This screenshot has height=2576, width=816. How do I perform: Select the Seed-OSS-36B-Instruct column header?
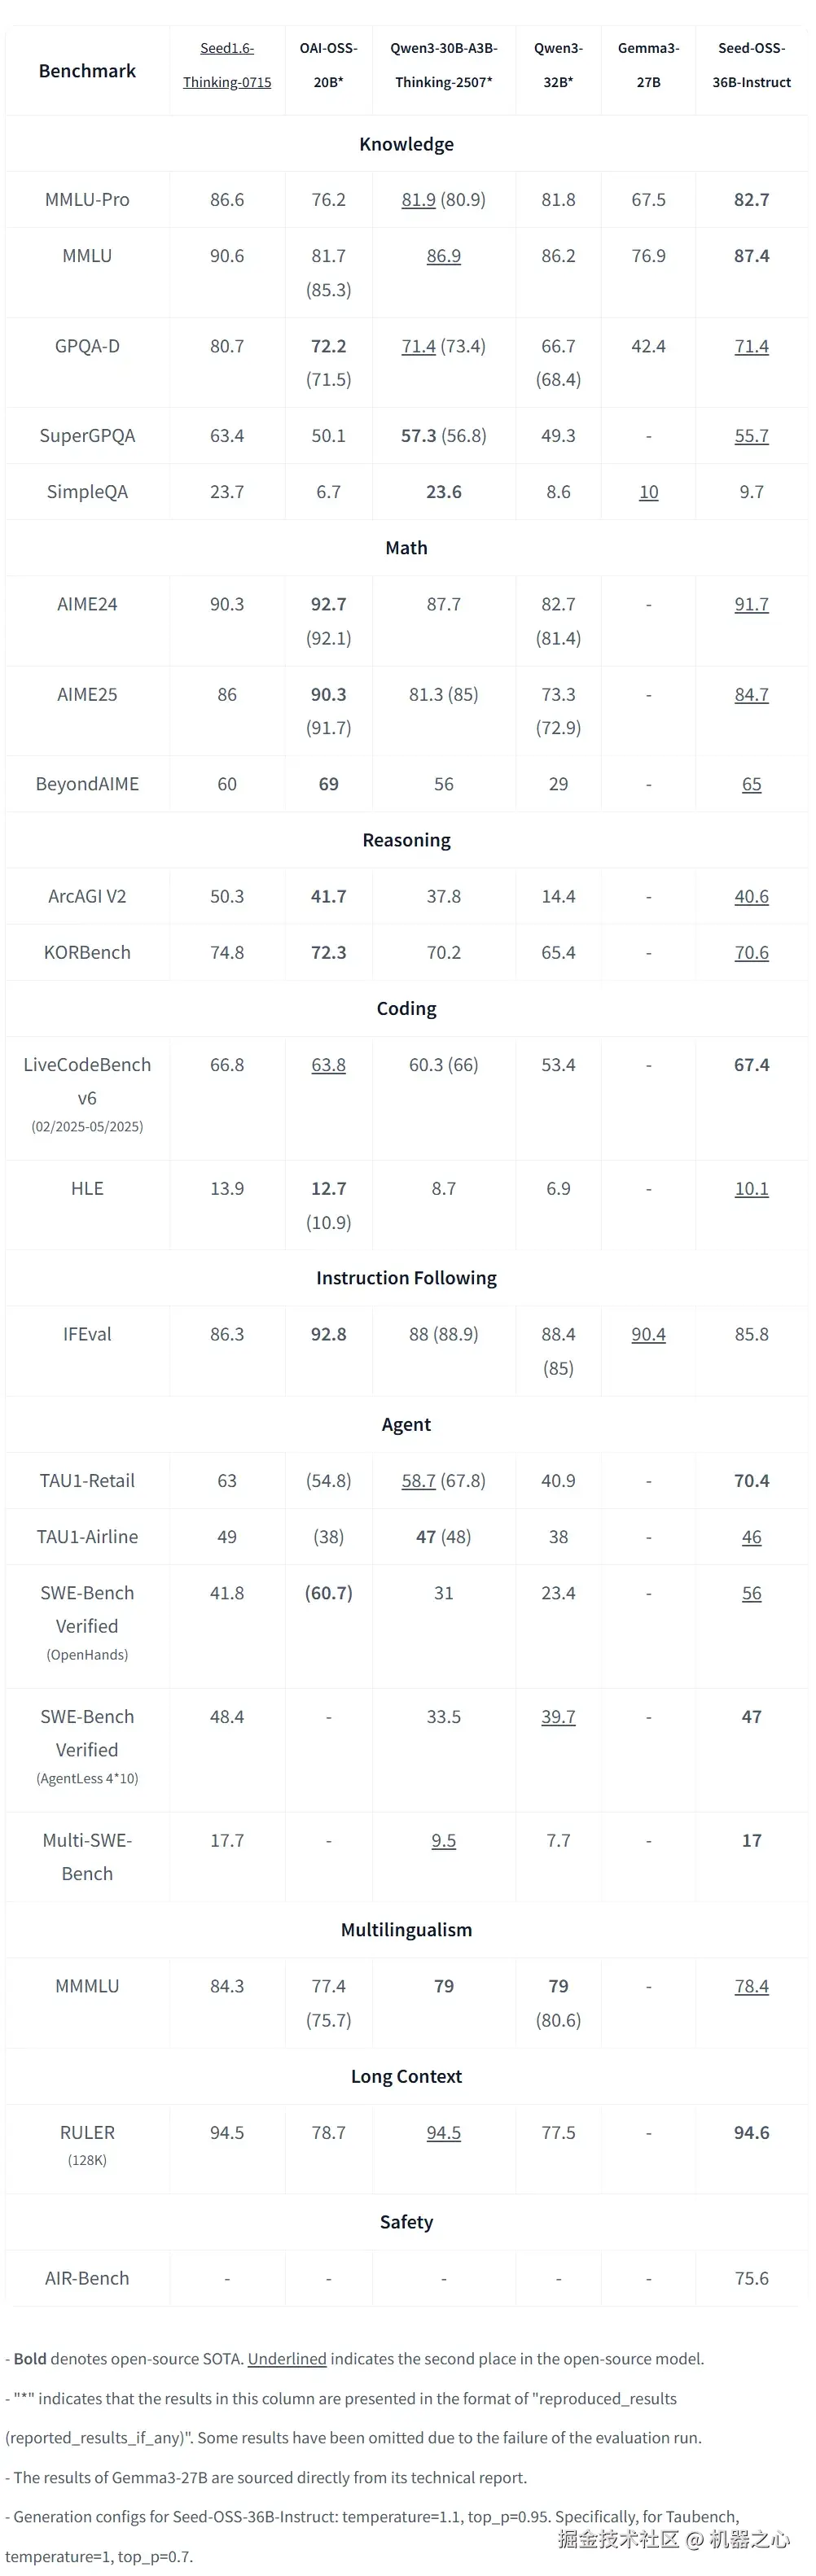click(x=751, y=65)
